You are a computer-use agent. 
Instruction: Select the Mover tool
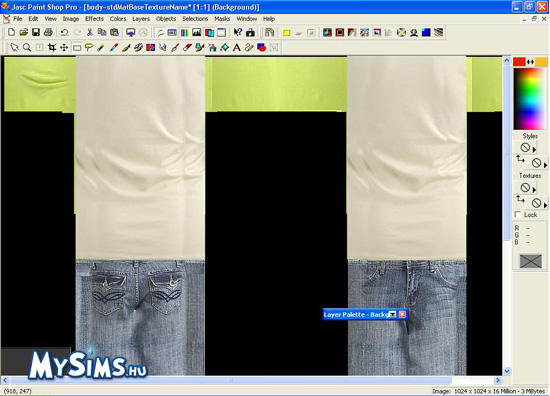64,47
